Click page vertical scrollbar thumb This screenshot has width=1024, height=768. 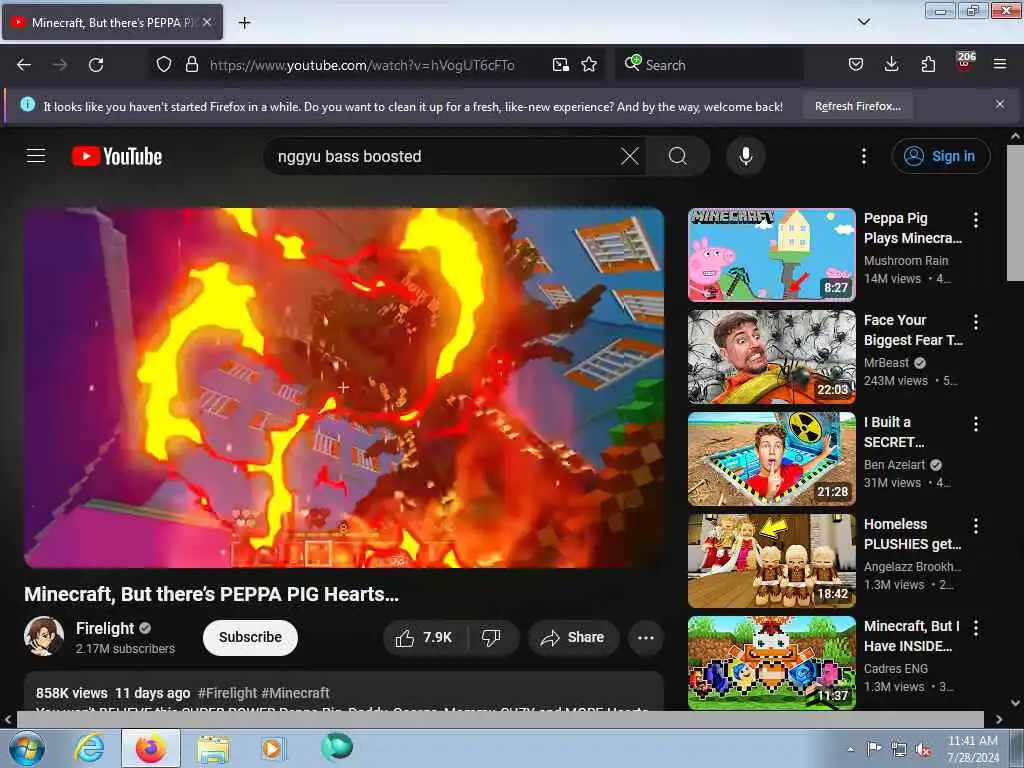tap(1015, 214)
